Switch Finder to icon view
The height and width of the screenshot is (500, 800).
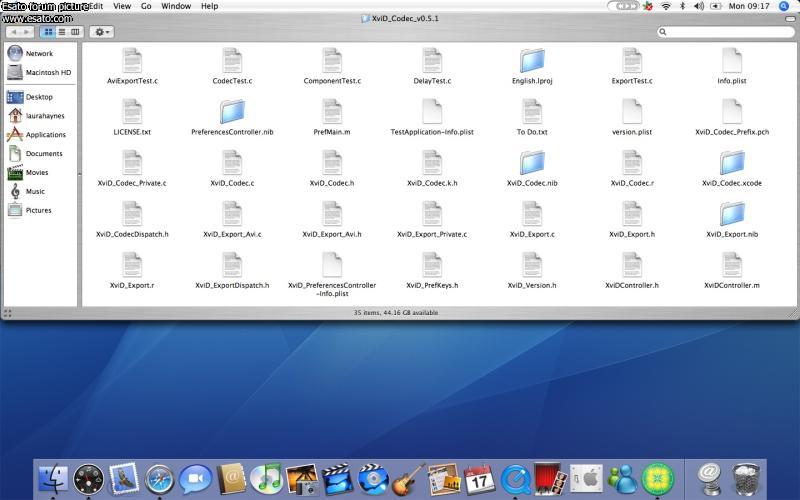(48, 32)
